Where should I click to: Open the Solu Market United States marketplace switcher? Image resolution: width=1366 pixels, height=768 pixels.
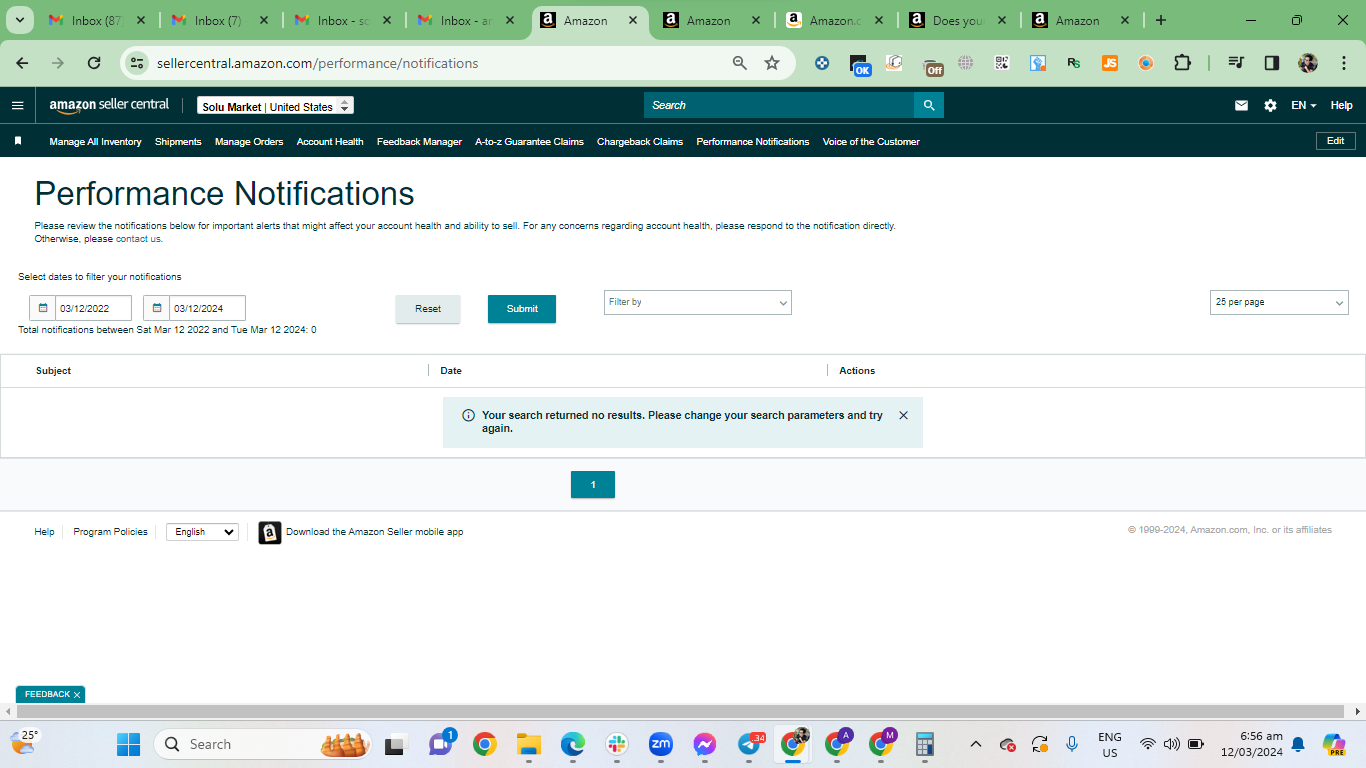[x=275, y=106]
